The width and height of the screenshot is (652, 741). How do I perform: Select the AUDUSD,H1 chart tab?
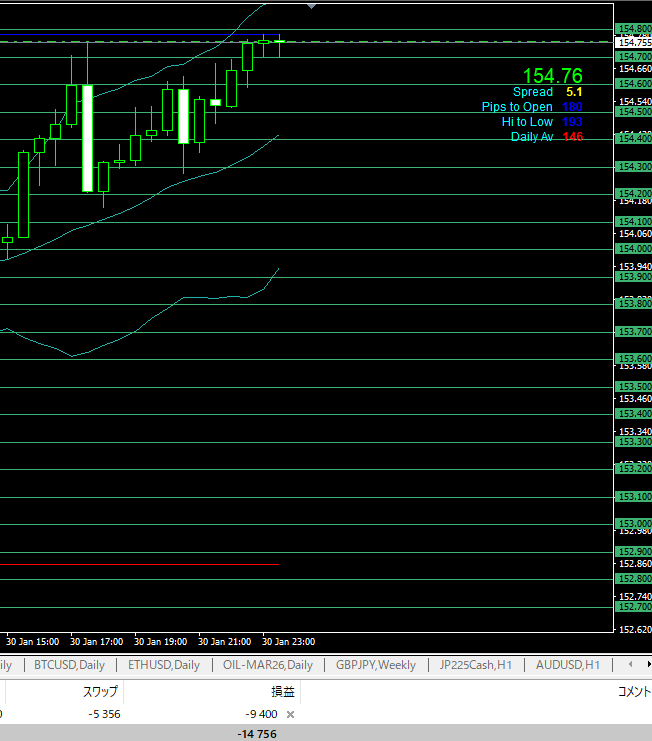568,664
